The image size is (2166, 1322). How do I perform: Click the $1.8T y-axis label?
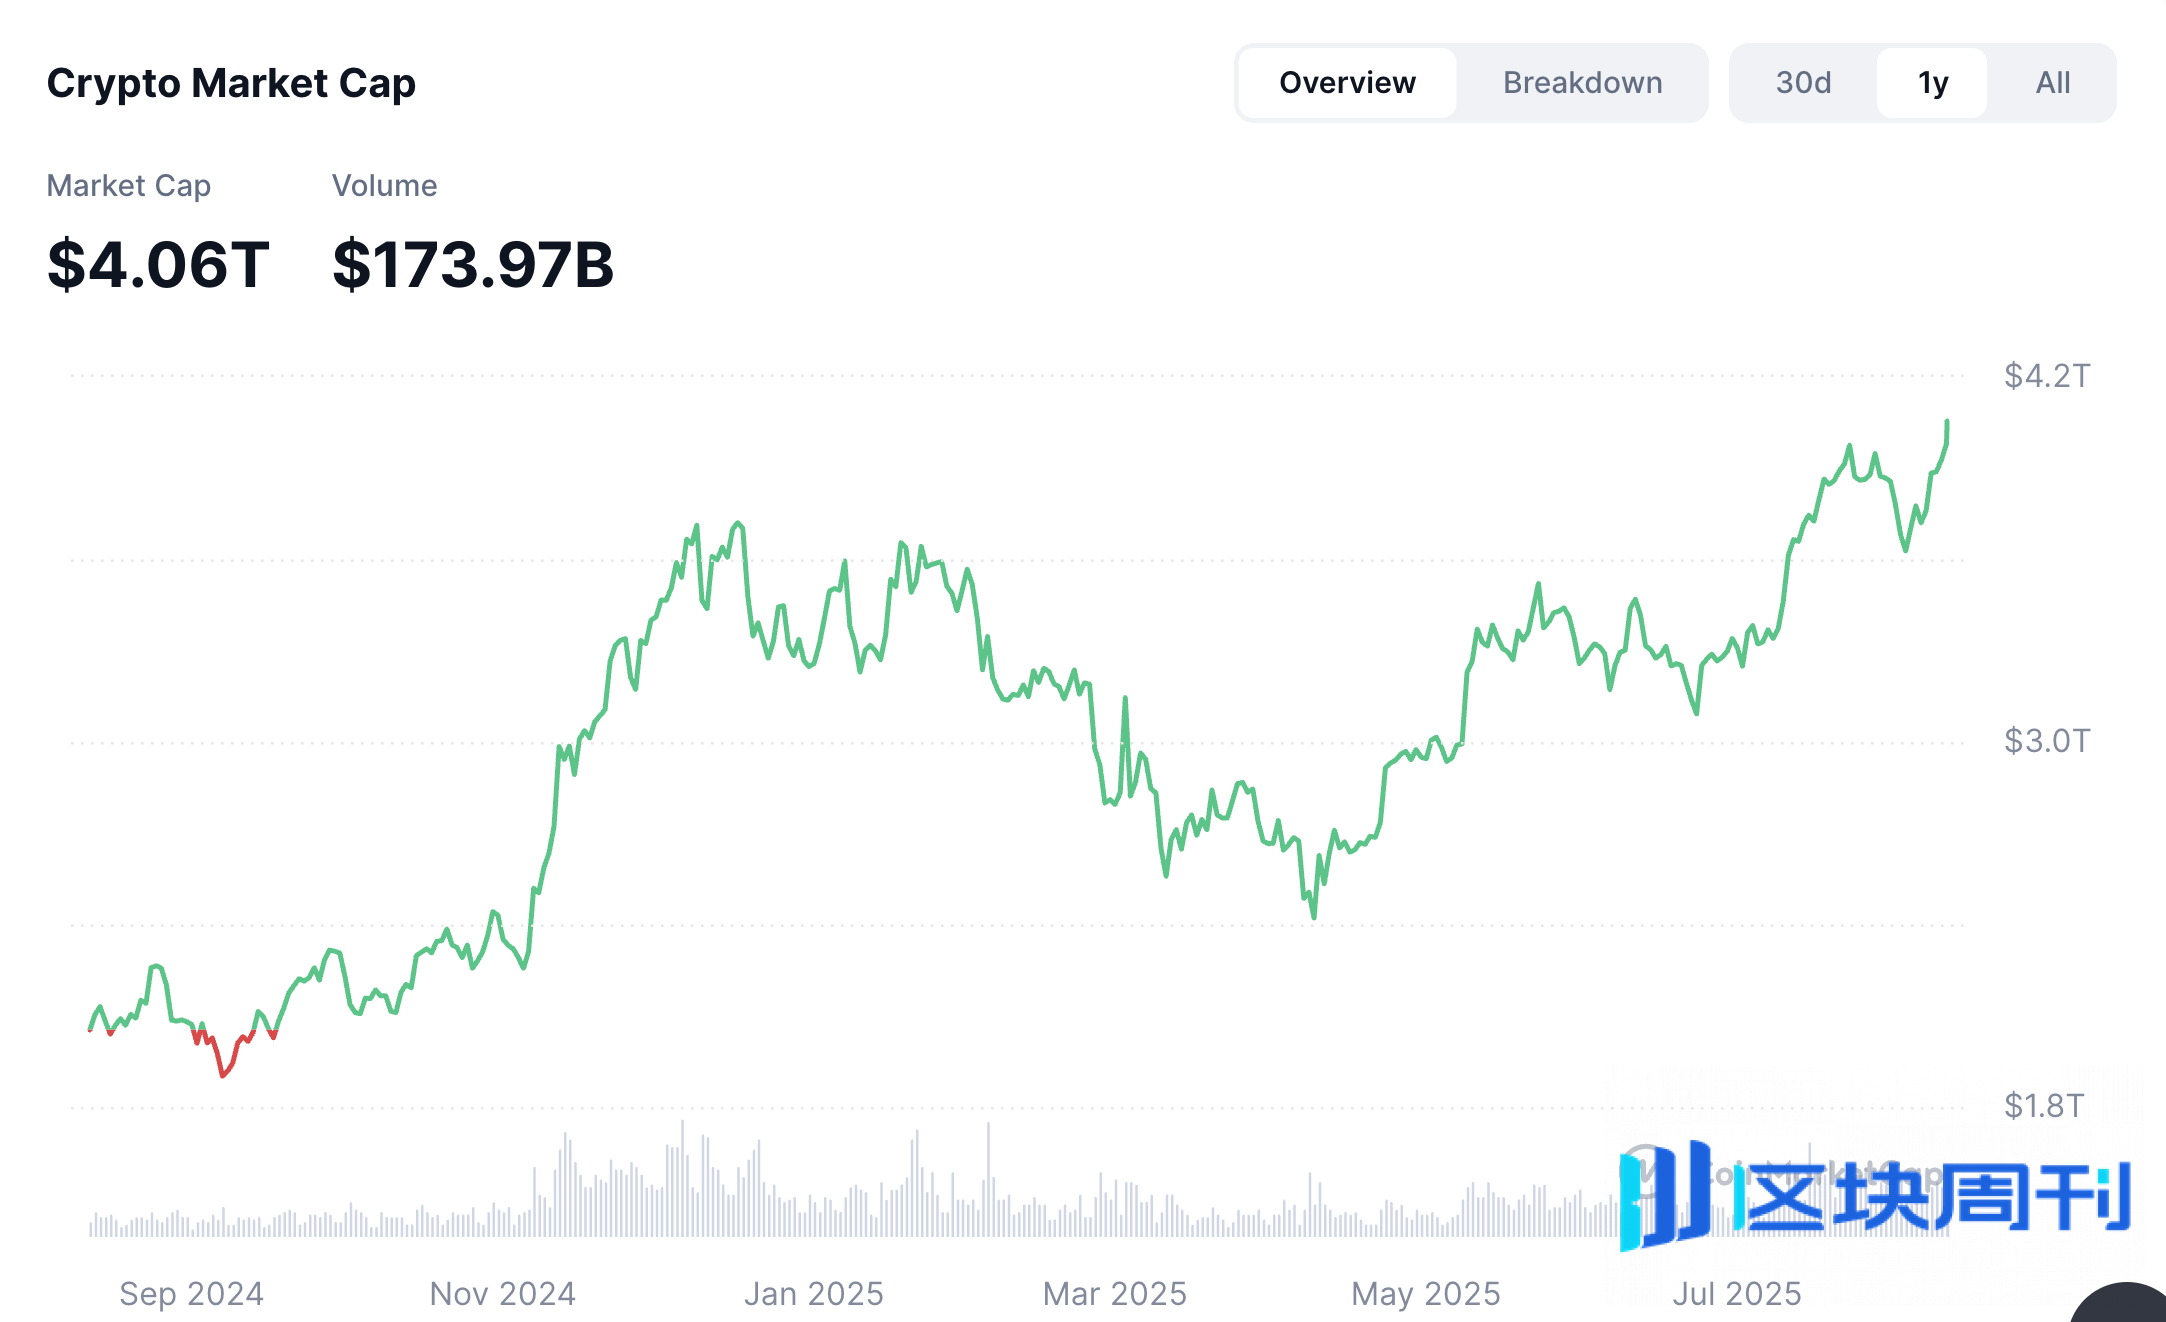tap(2043, 1106)
